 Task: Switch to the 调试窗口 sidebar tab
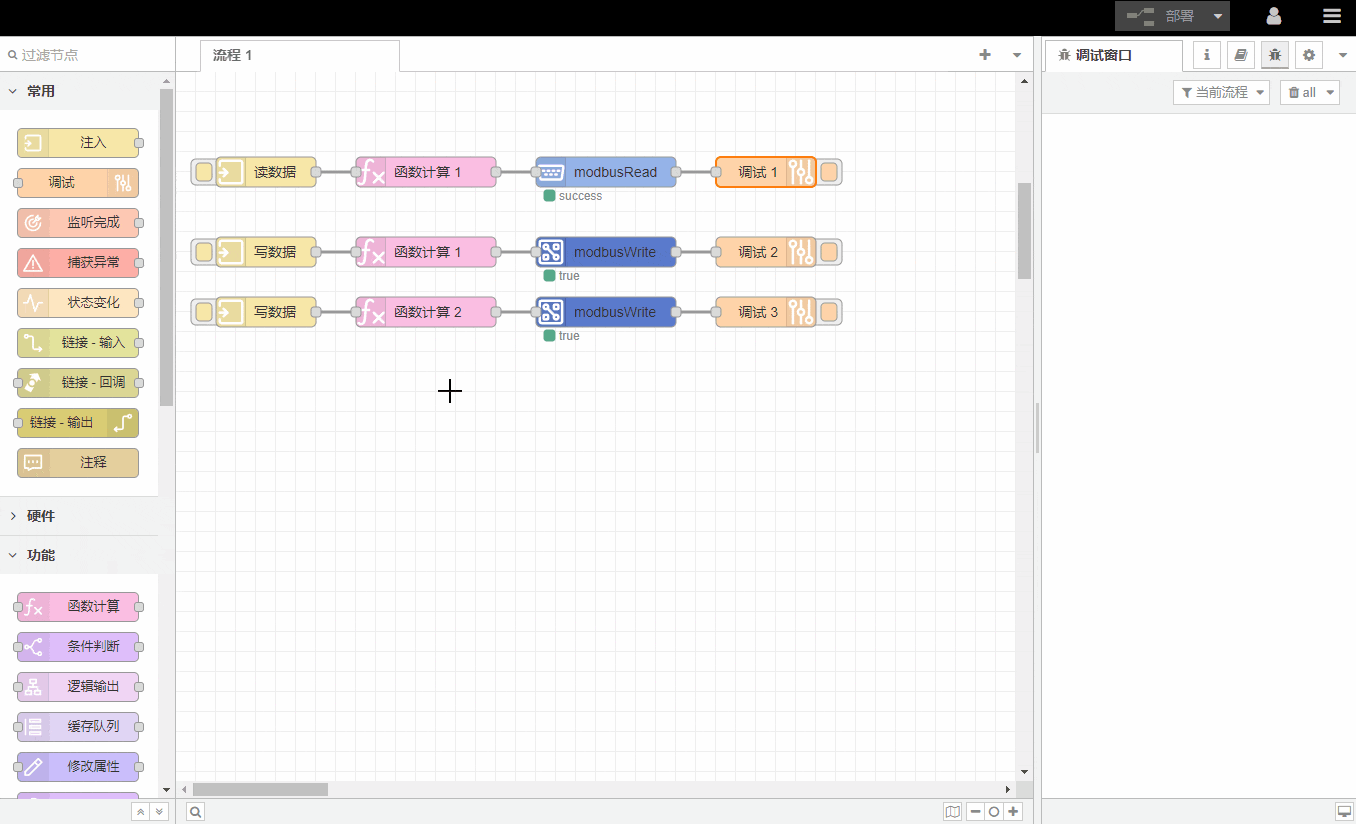[x=1103, y=55]
